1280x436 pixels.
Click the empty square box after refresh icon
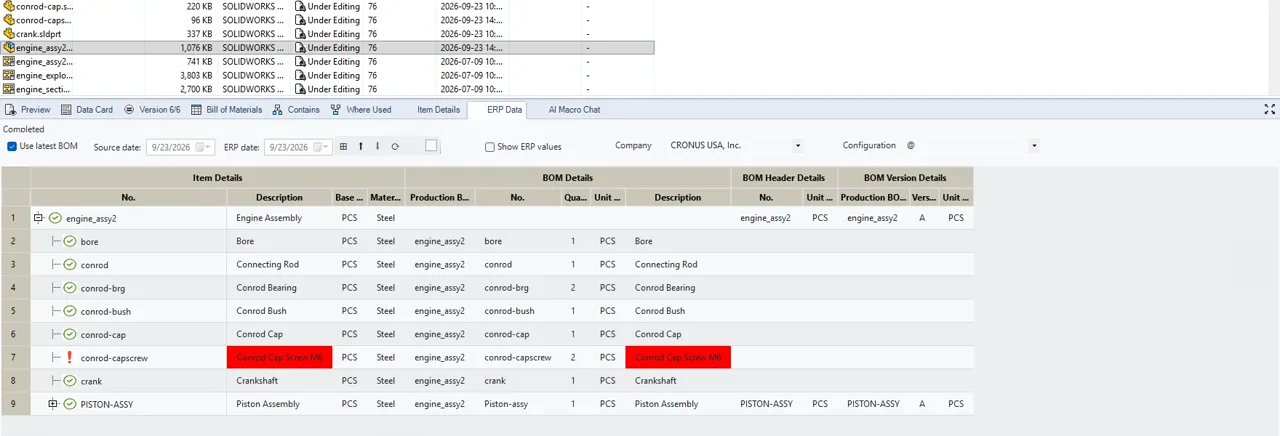[x=431, y=146]
